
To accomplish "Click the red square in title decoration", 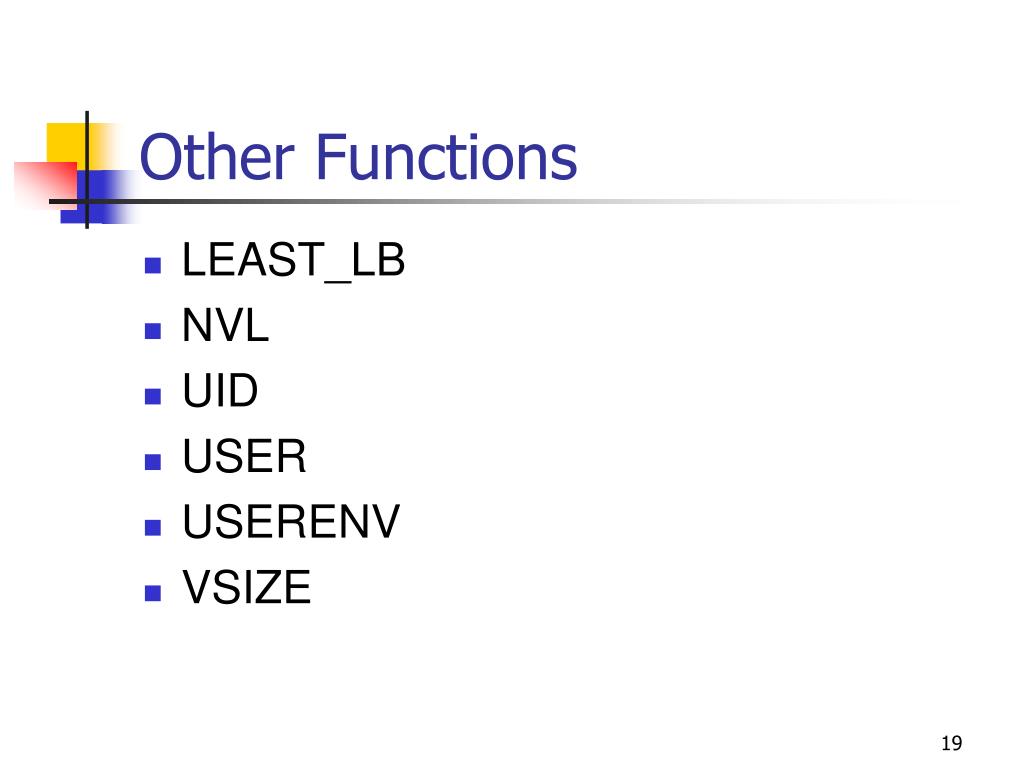I will point(46,185).
